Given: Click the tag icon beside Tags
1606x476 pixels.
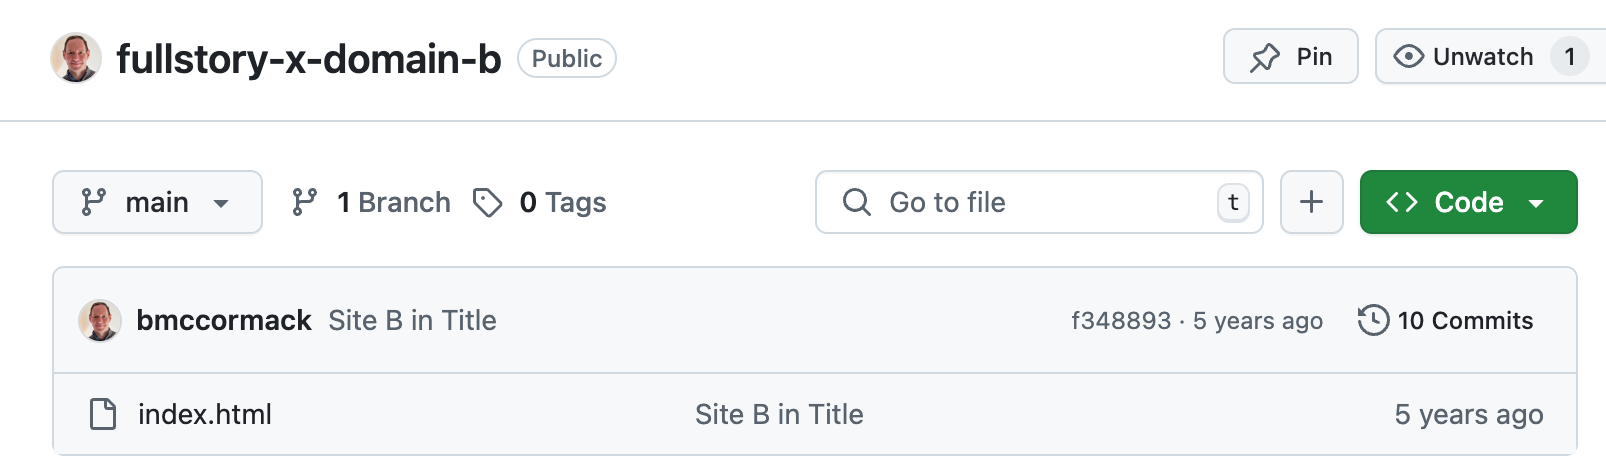Looking at the screenshot, I should [x=487, y=202].
